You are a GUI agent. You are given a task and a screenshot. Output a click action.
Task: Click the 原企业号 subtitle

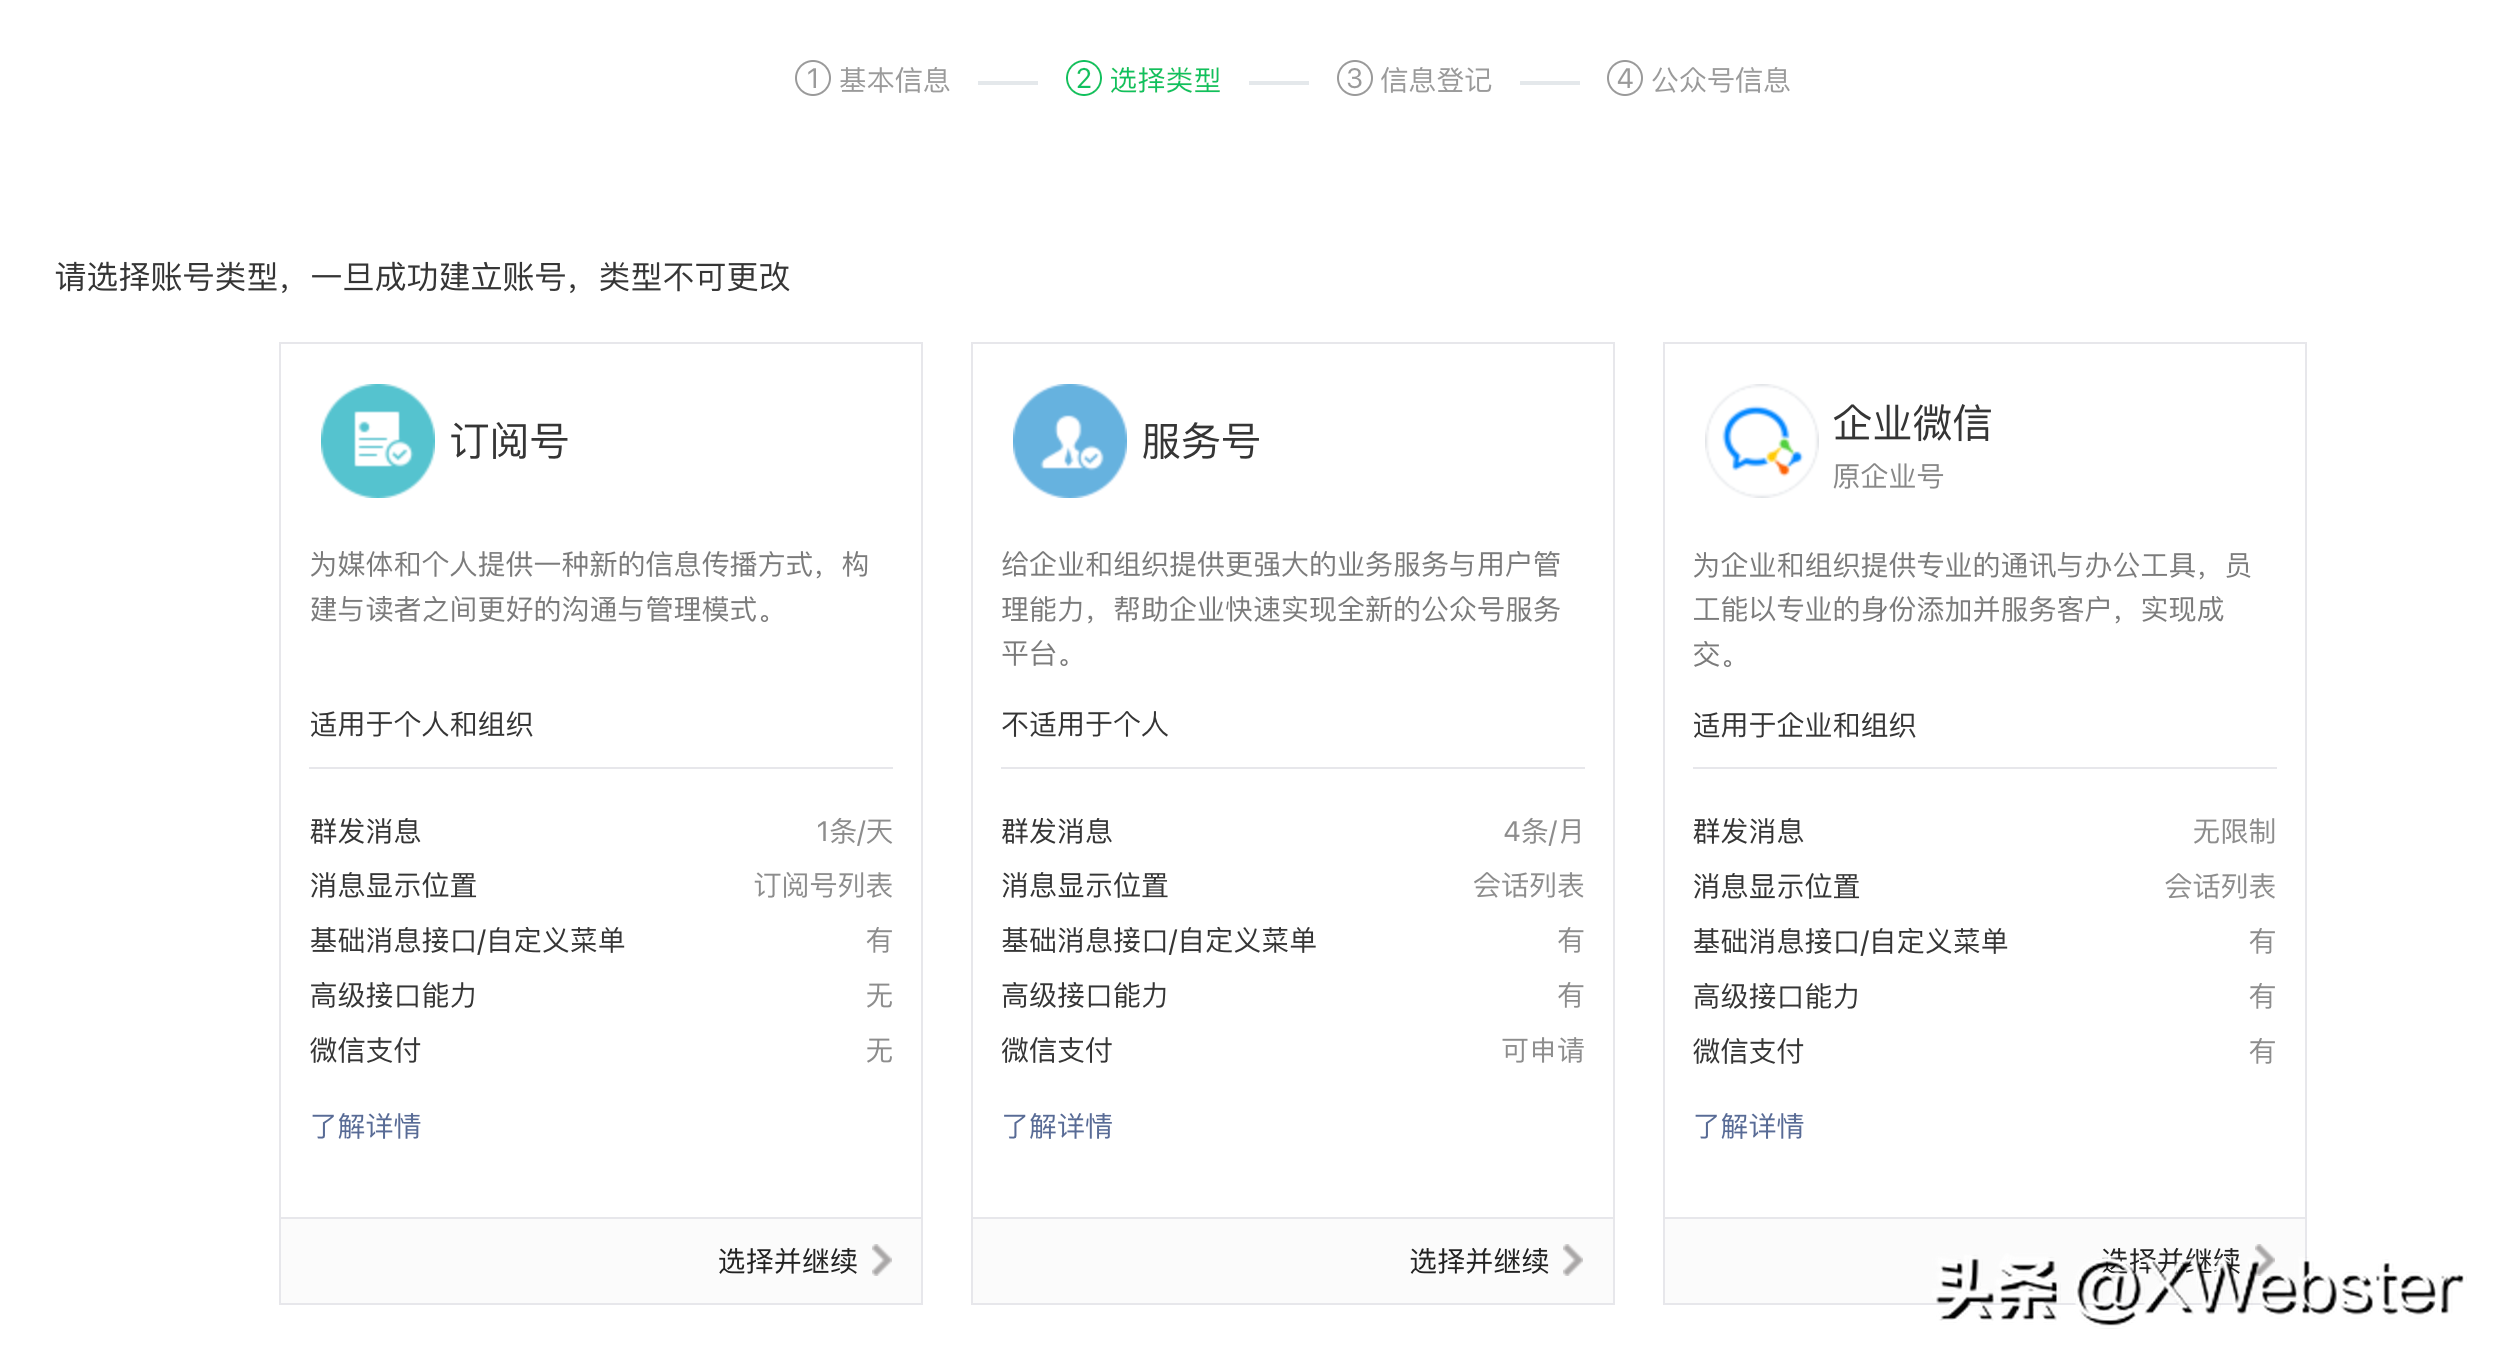click(1888, 477)
